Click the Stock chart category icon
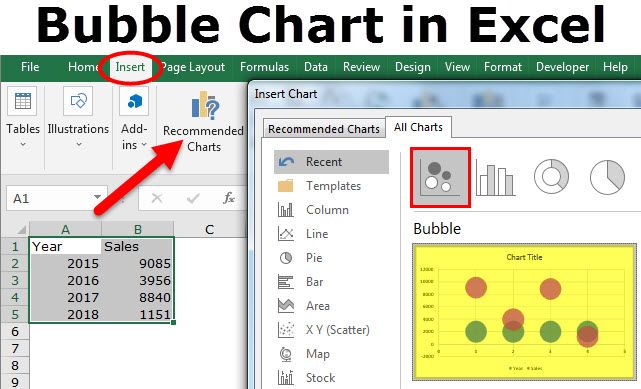This screenshot has height=389, width=641. 285,378
